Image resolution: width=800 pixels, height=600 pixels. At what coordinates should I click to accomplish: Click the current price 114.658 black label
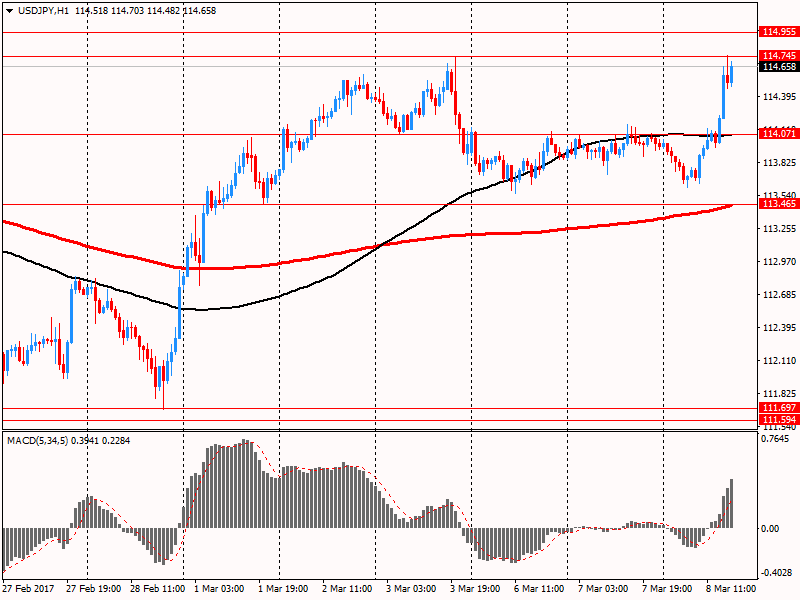point(779,67)
